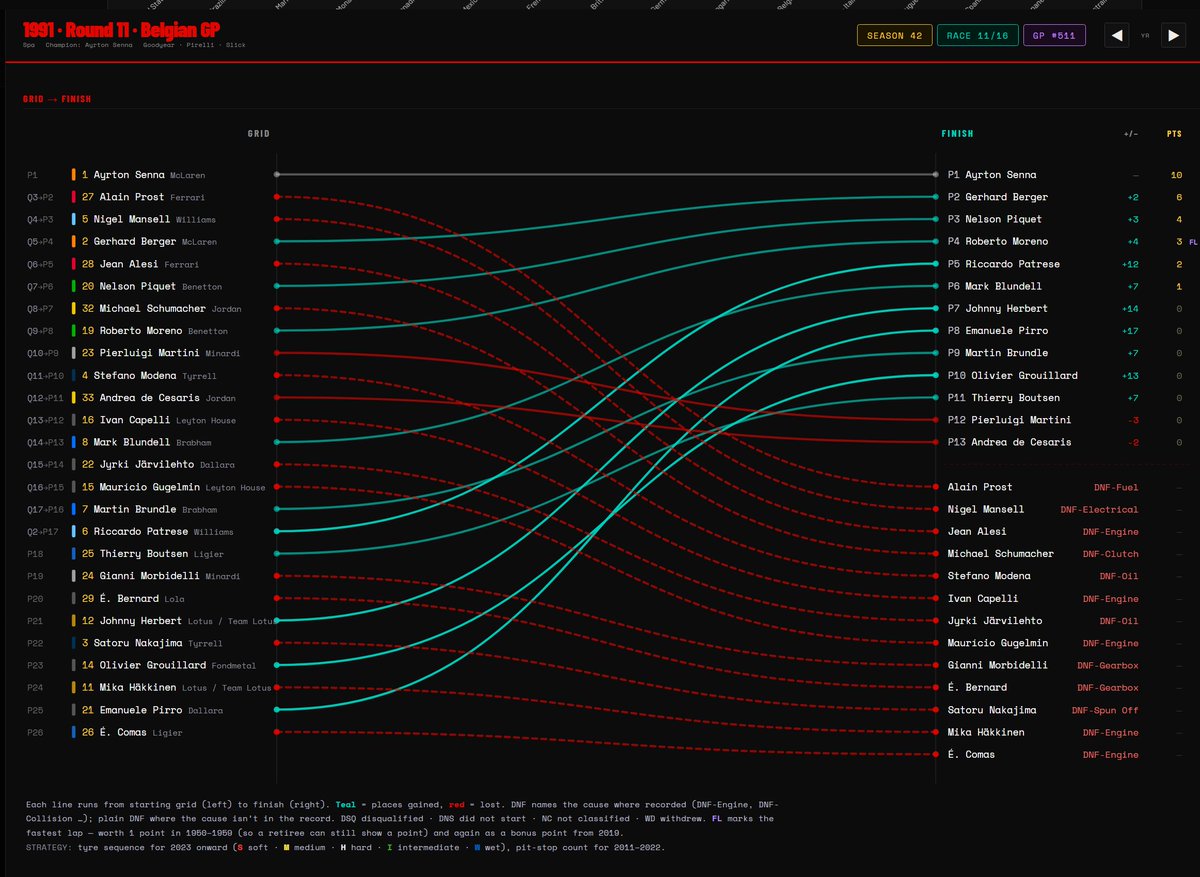The width and height of the screenshot is (1200, 877).
Task: Click the FINISH column header
Action: coord(957,133)
